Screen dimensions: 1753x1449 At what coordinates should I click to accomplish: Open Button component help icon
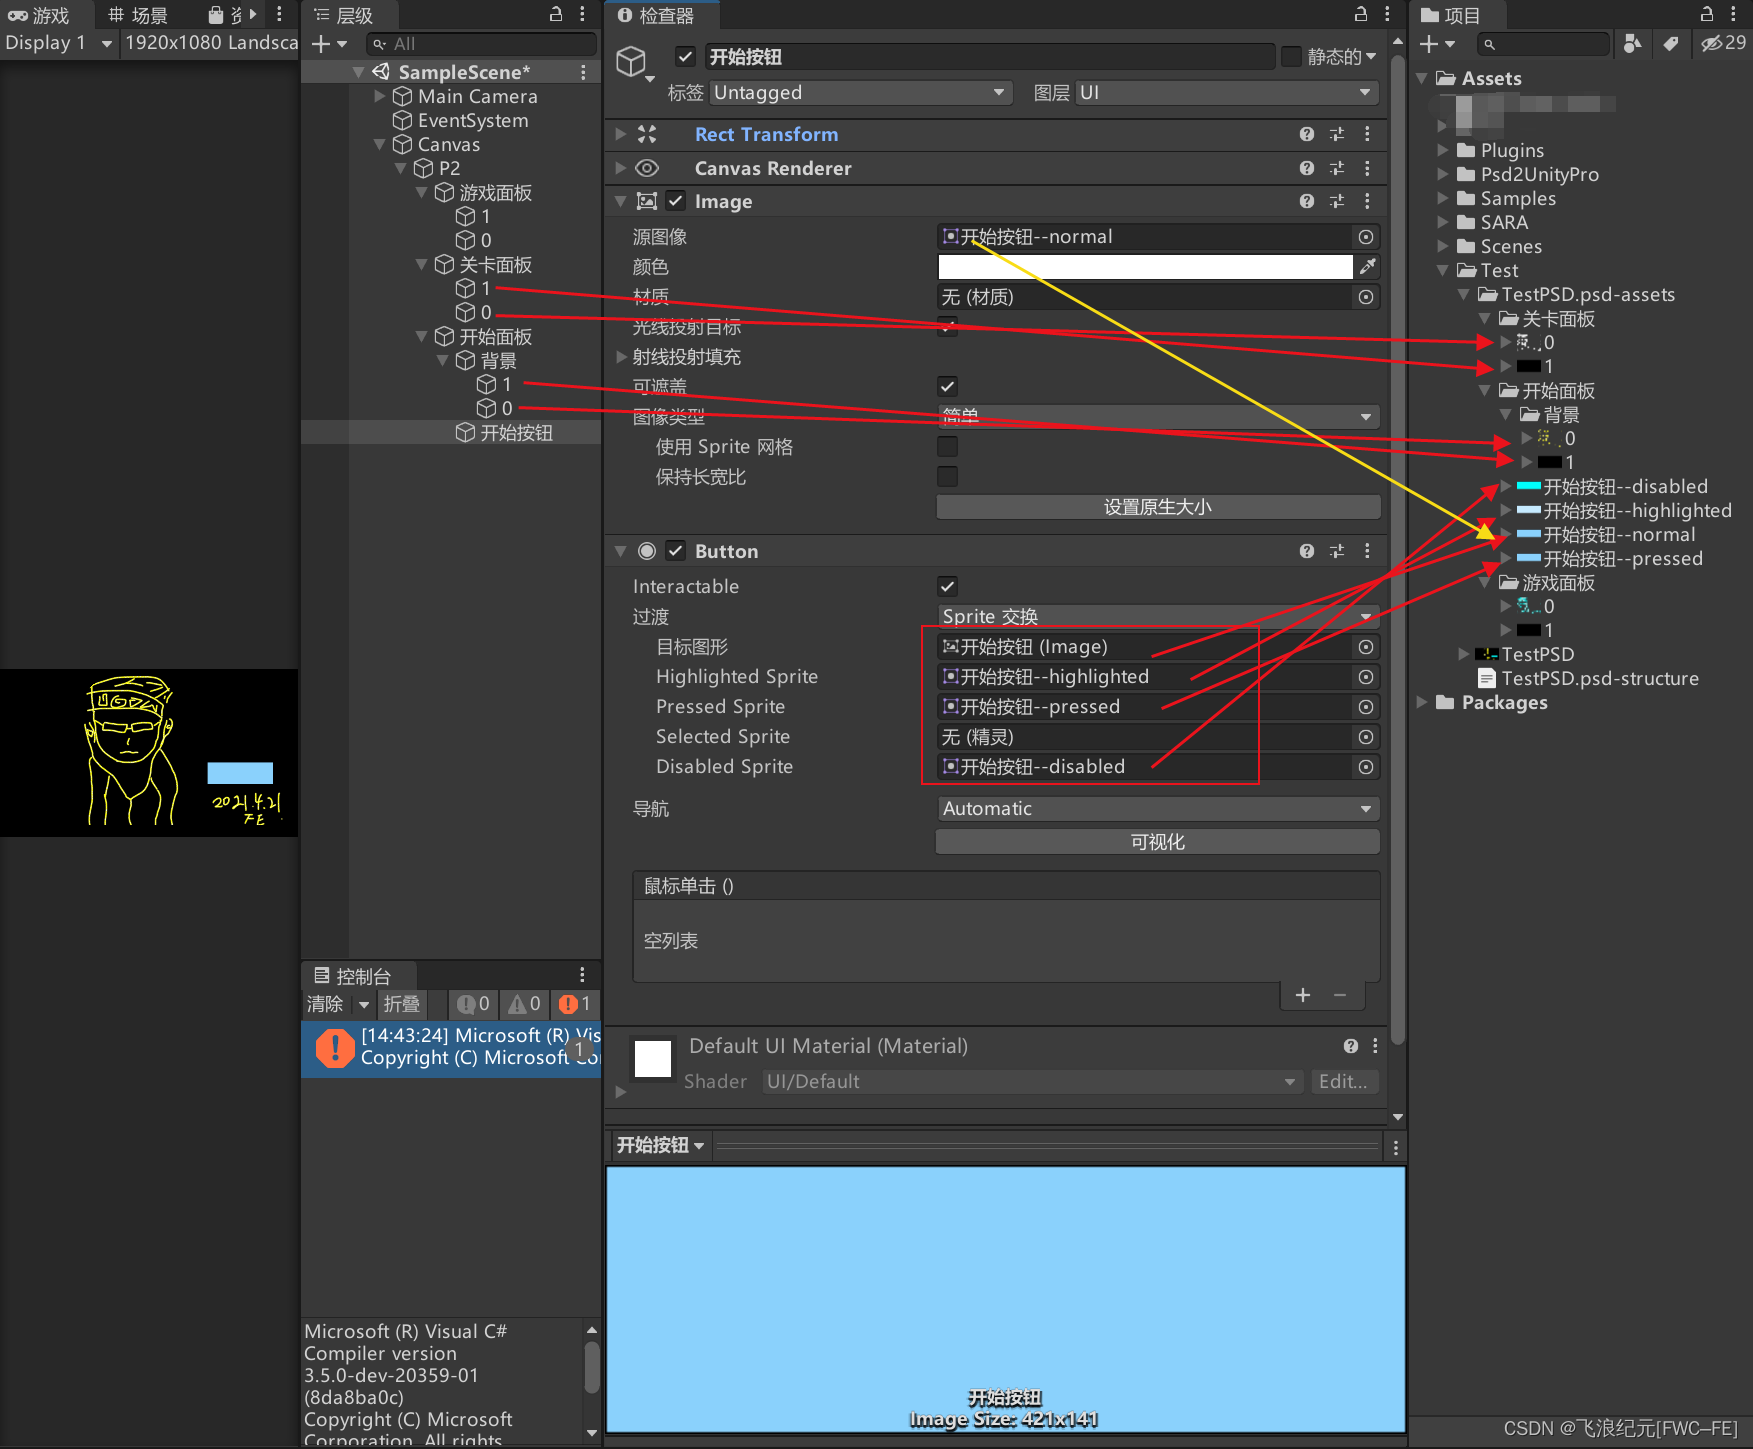pos(1306,551)
